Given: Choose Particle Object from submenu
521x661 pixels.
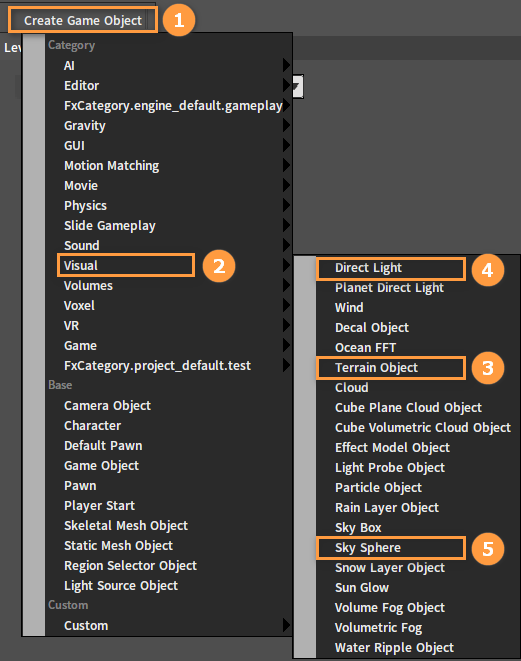Looking at the screenshot, I should [x=378, y=488].
